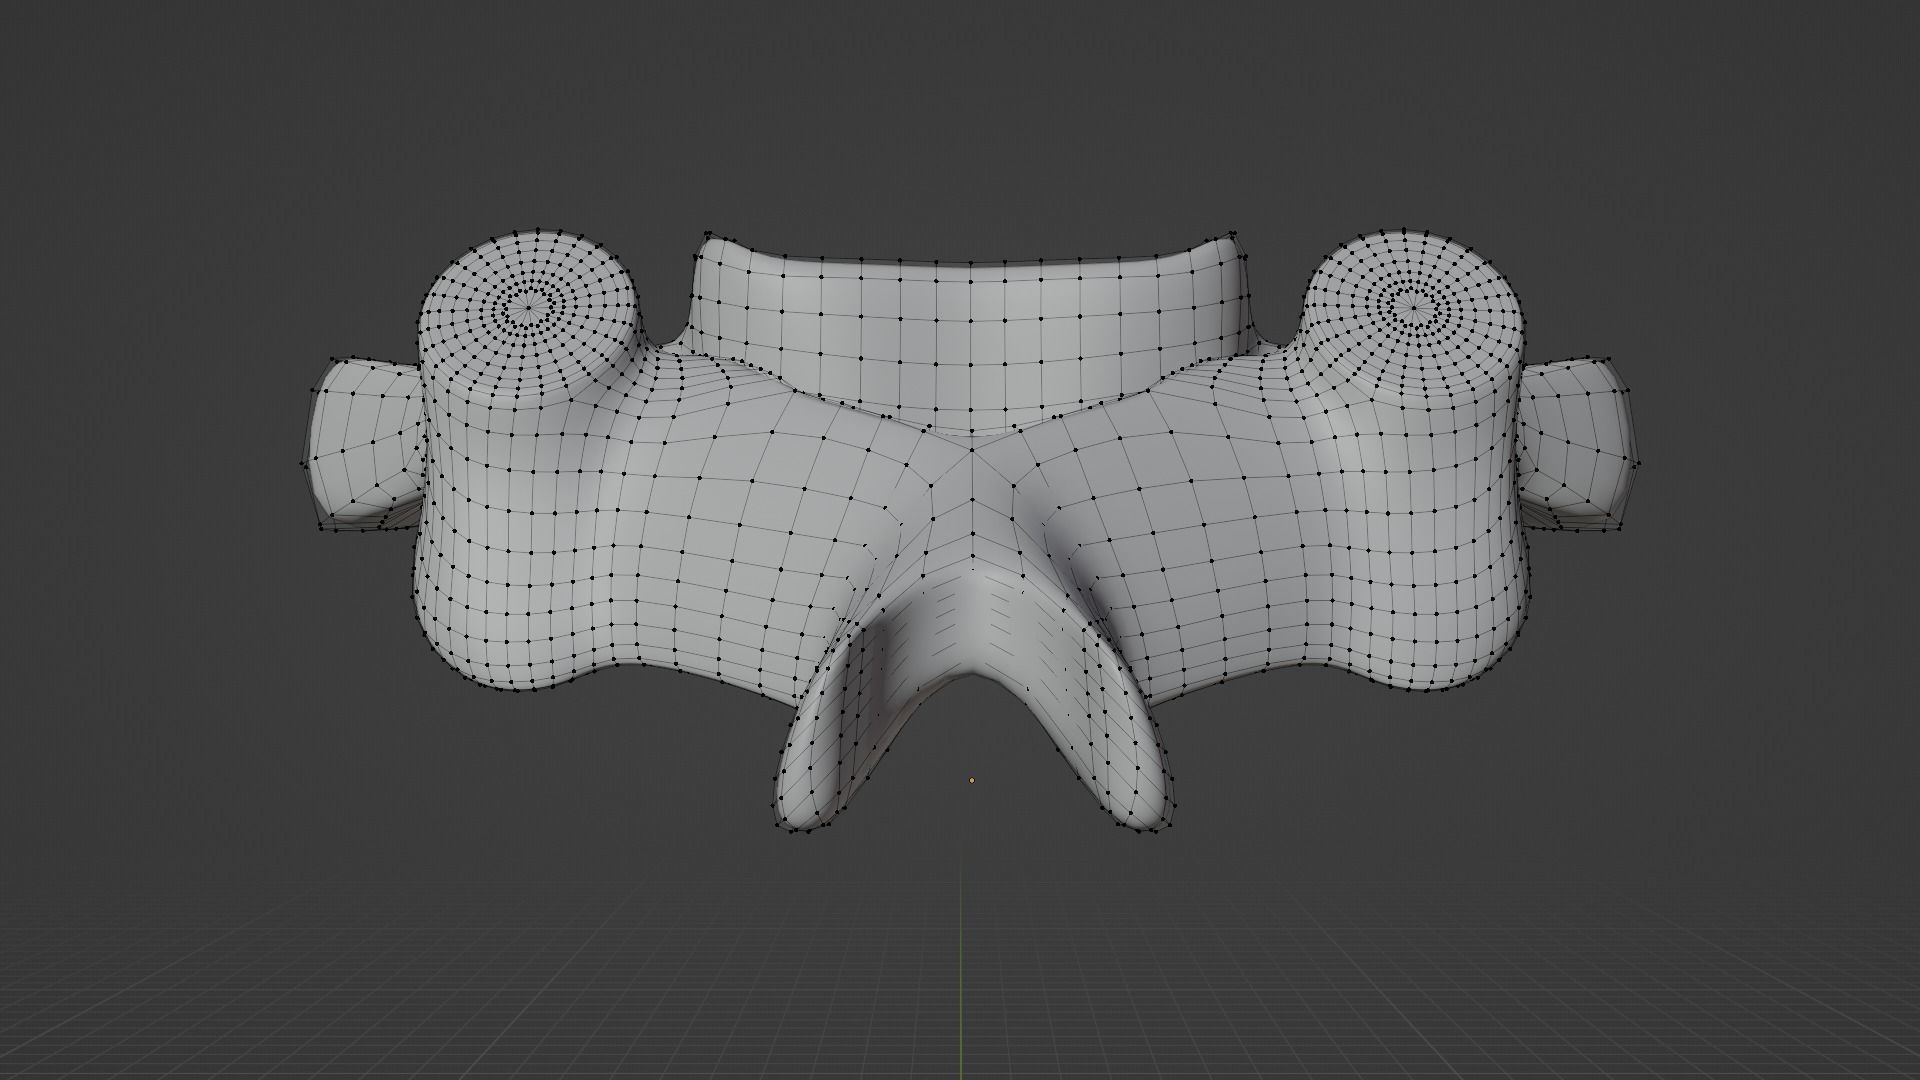Click top-right raised corner of central body
The height and width of the screenshot is (1080, 1920).
coord(1228,242)
